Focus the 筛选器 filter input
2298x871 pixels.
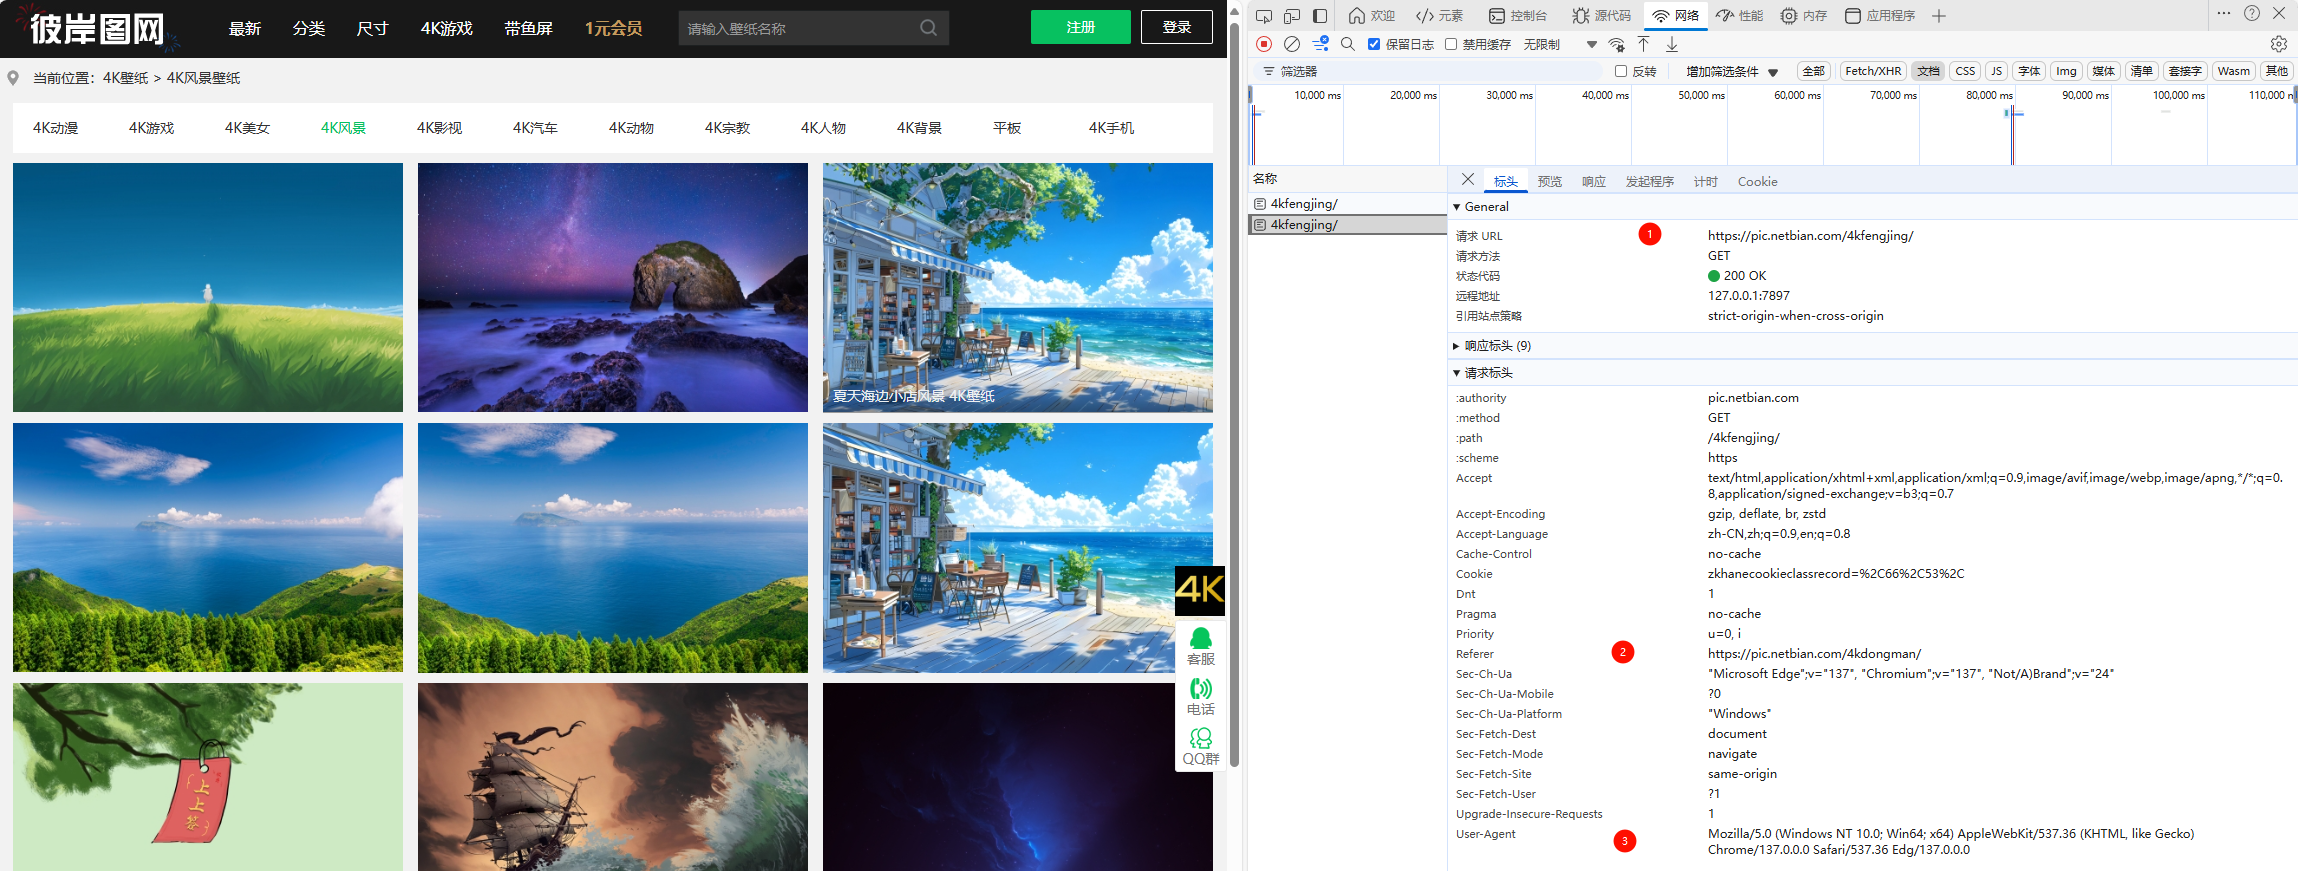[x=1430, y=71]
